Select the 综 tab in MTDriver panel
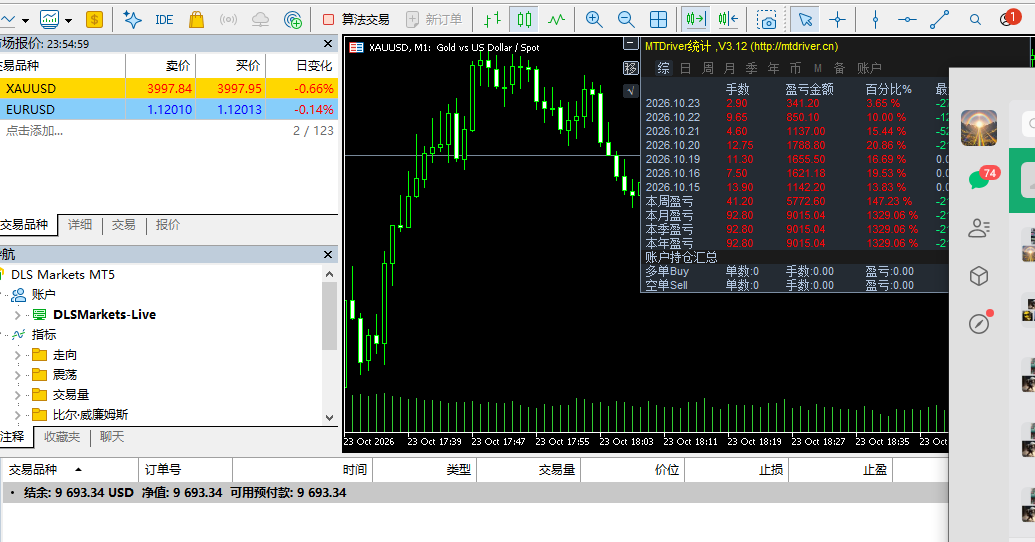The image size is (1035, 542). [663, 68]
